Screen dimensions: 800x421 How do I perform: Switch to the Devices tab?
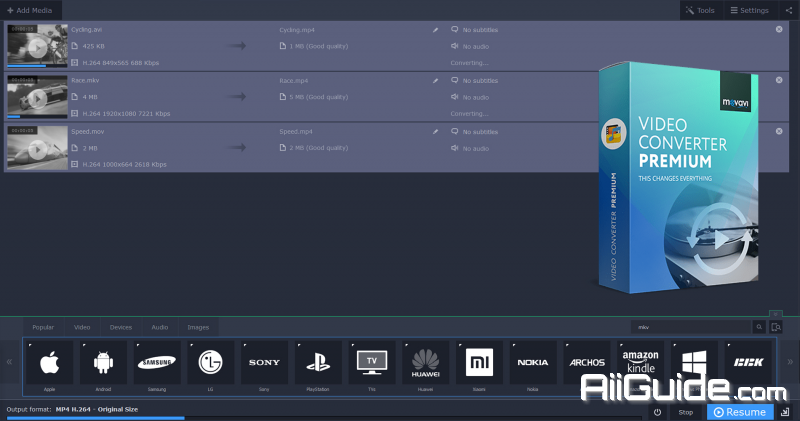click(x=121, y=327)
